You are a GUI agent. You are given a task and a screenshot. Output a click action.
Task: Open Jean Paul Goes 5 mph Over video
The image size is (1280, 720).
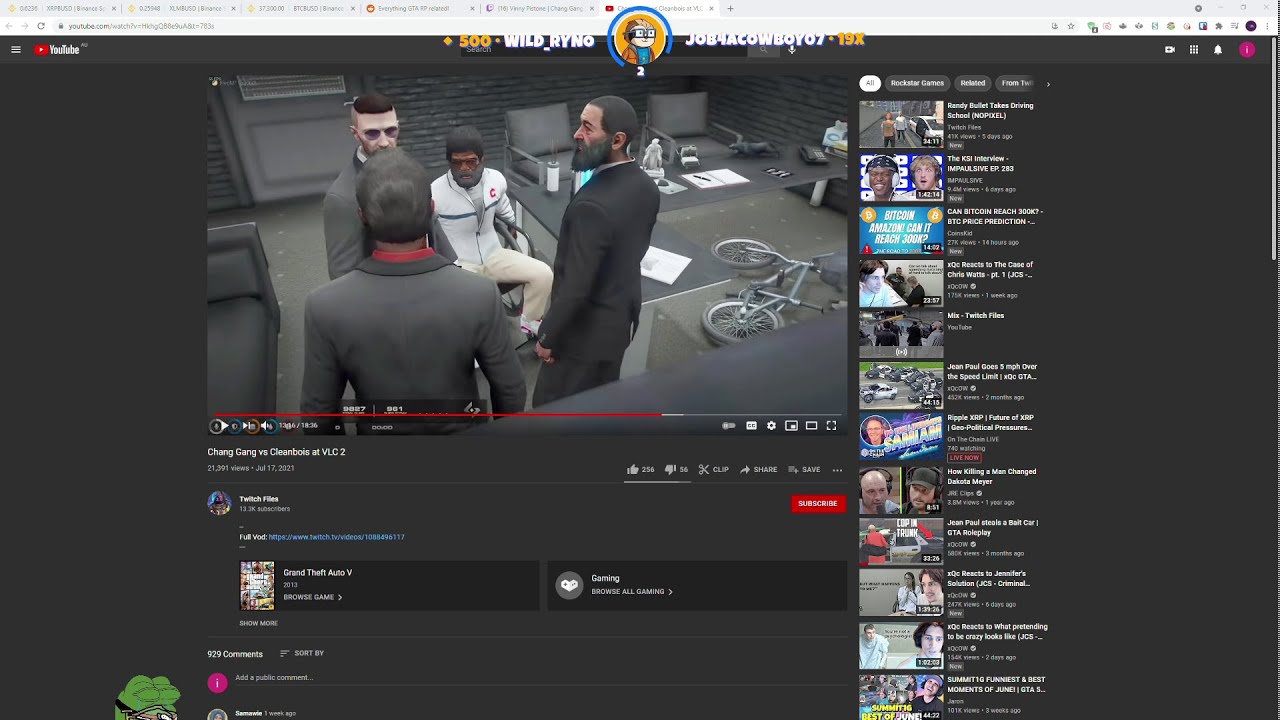click(992, 371)
